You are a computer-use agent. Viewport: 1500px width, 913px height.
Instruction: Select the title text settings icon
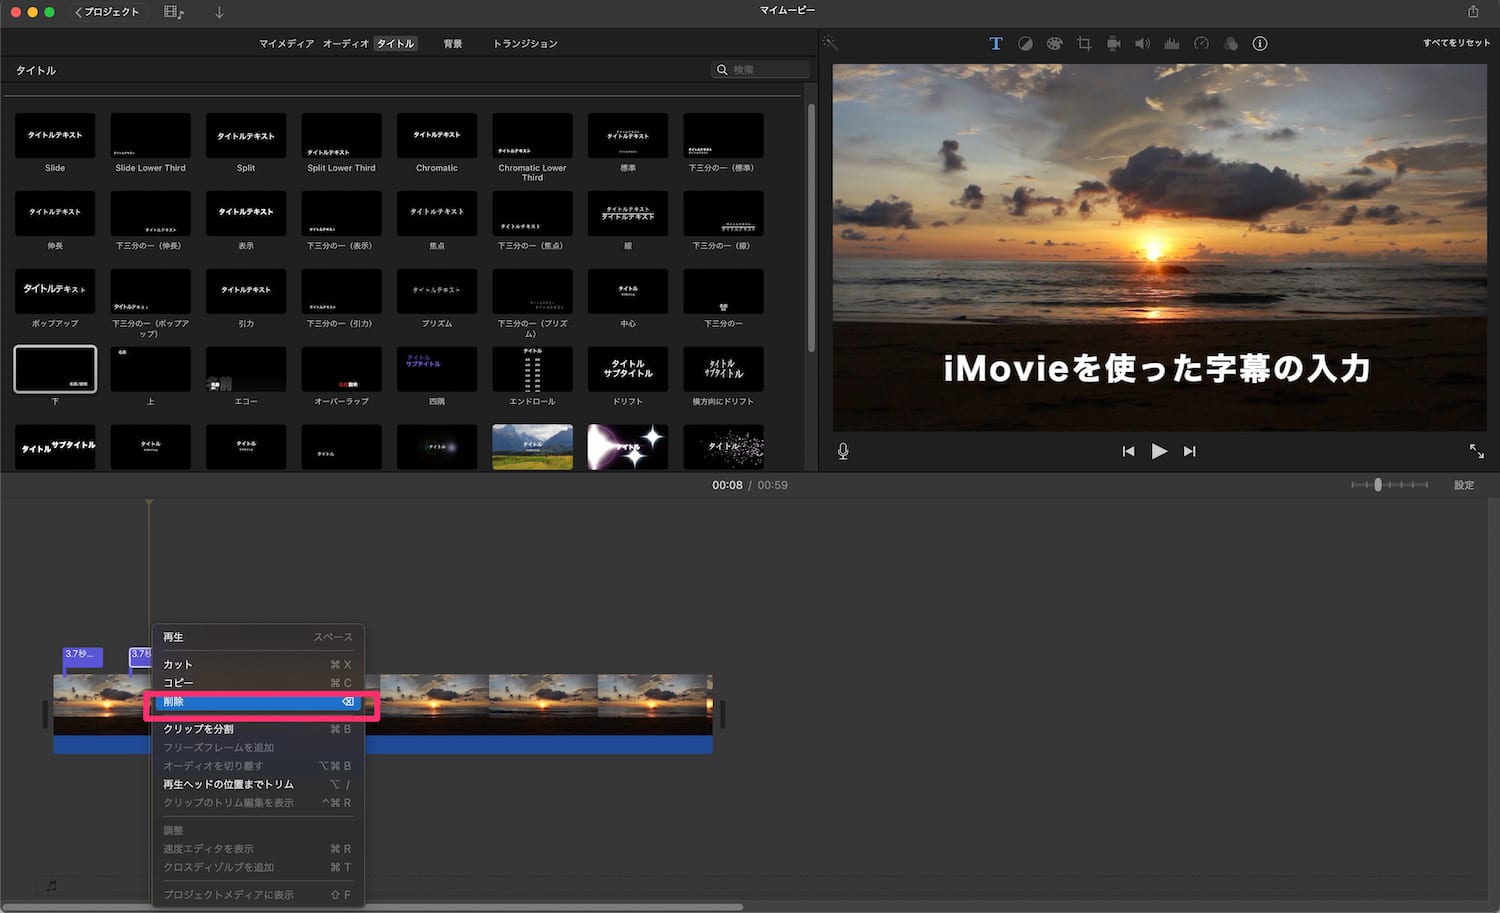point(995,44)
